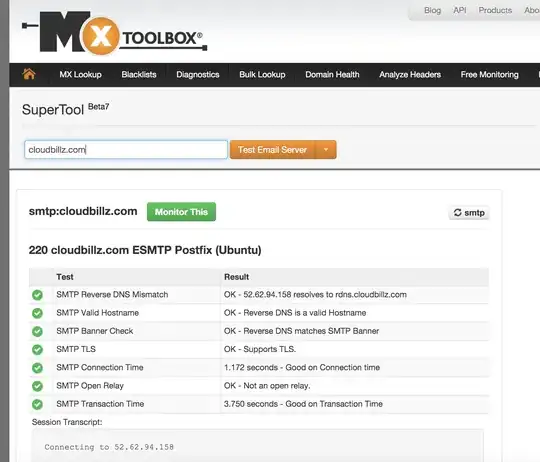540x462 pixels.
Task: Click green check icon for SMTP Valid Hostname
Action: pos(37,313)
